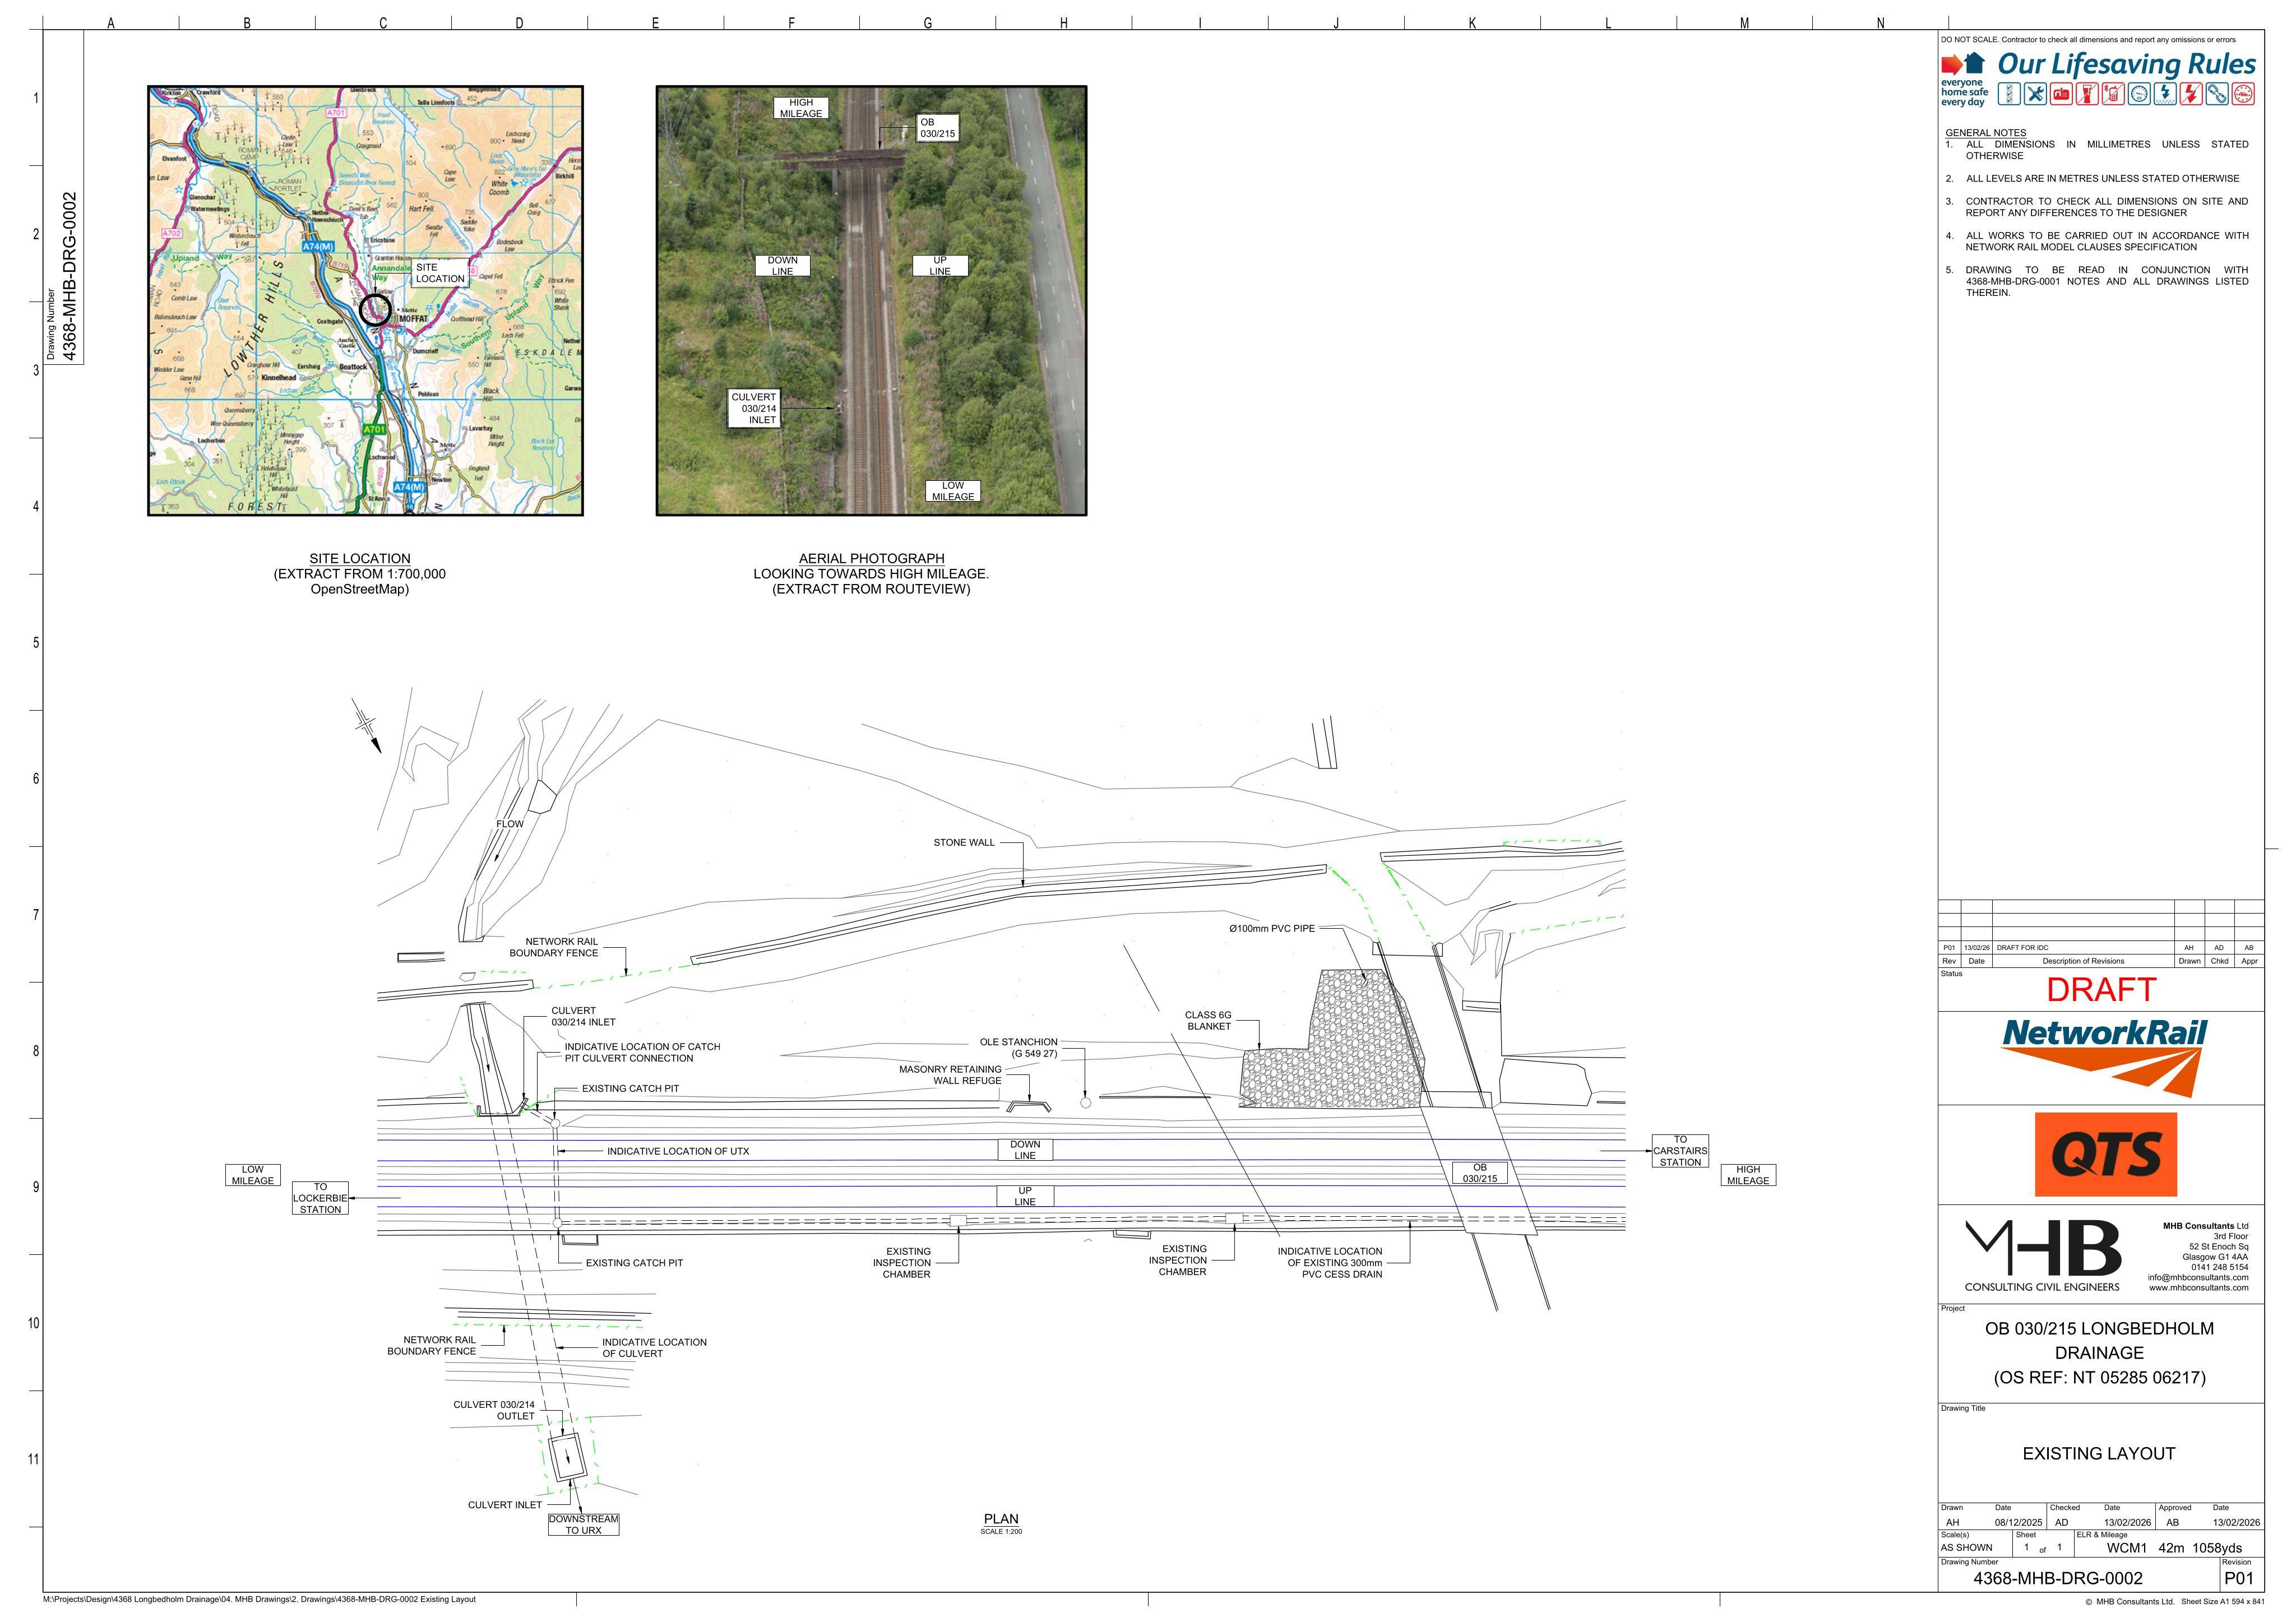Open the Site Location map thumbnail
The image size is (2296, 1622).
click(x=365, y=300)
